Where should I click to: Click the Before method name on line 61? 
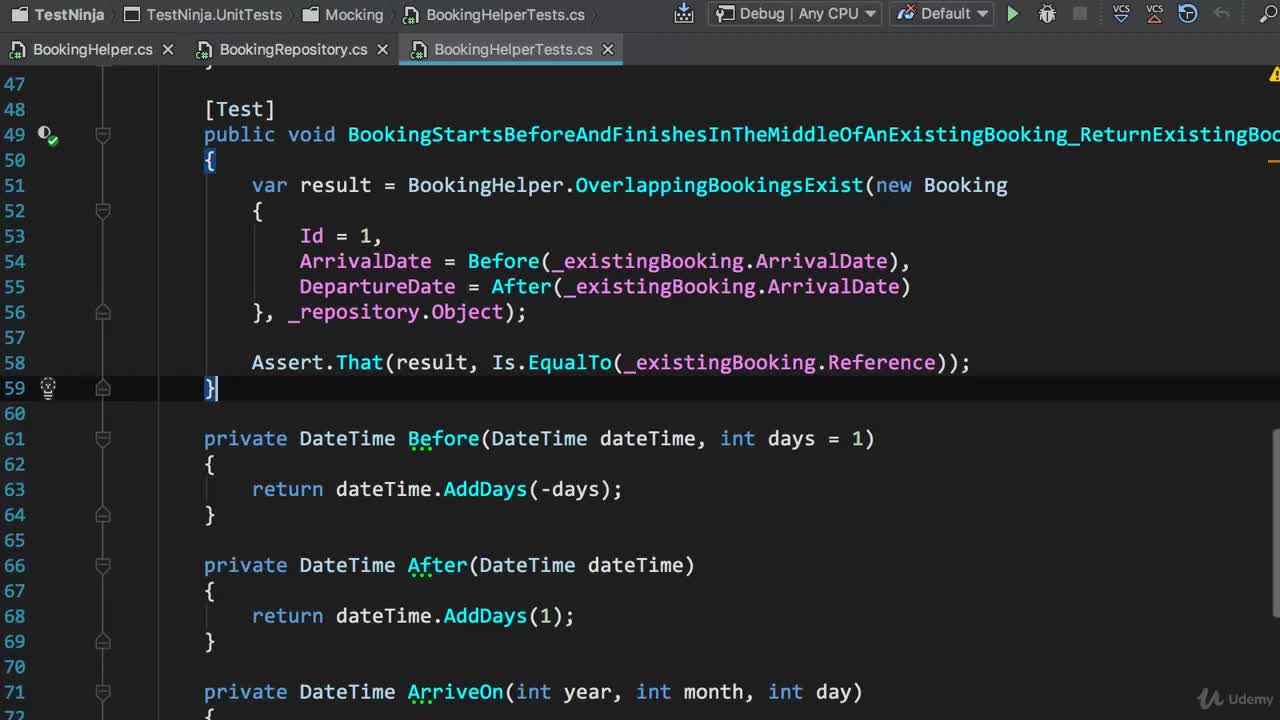pos(443,439)
